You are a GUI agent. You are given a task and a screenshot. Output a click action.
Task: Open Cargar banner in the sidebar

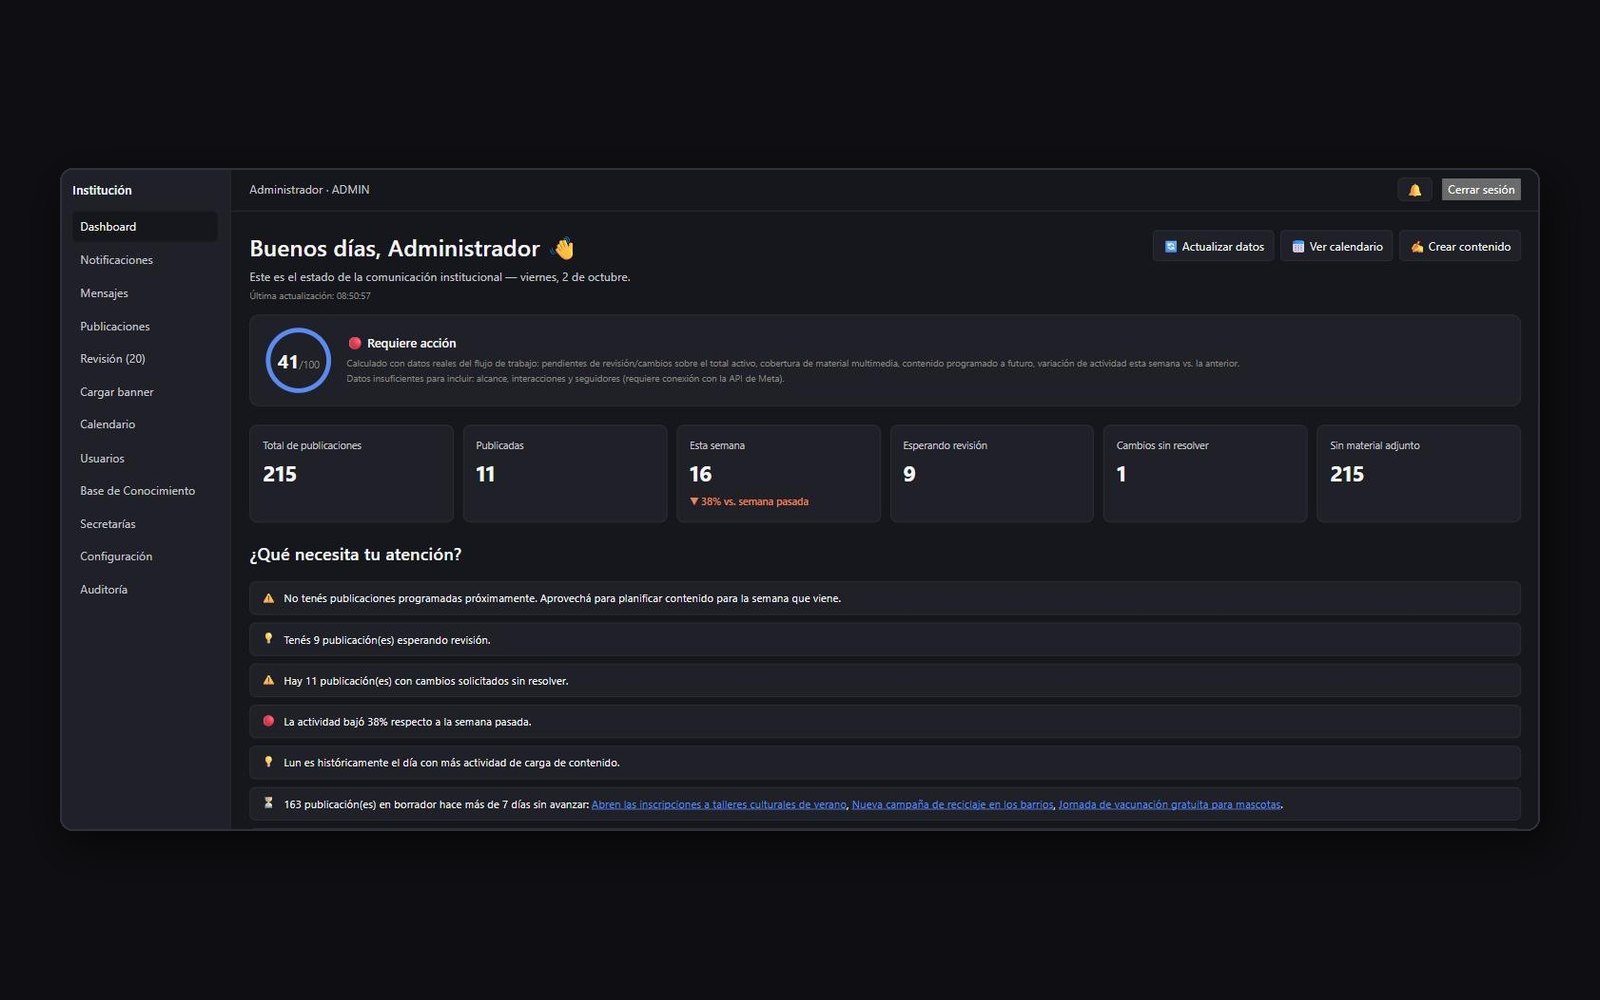point(144,392)
